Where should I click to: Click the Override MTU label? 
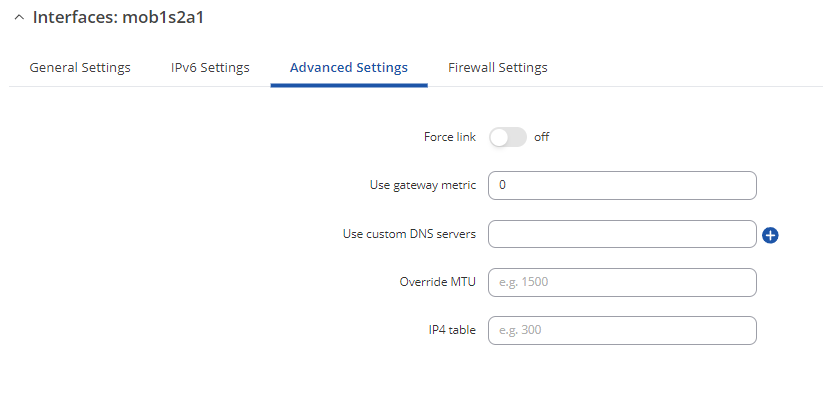point(438,282)
